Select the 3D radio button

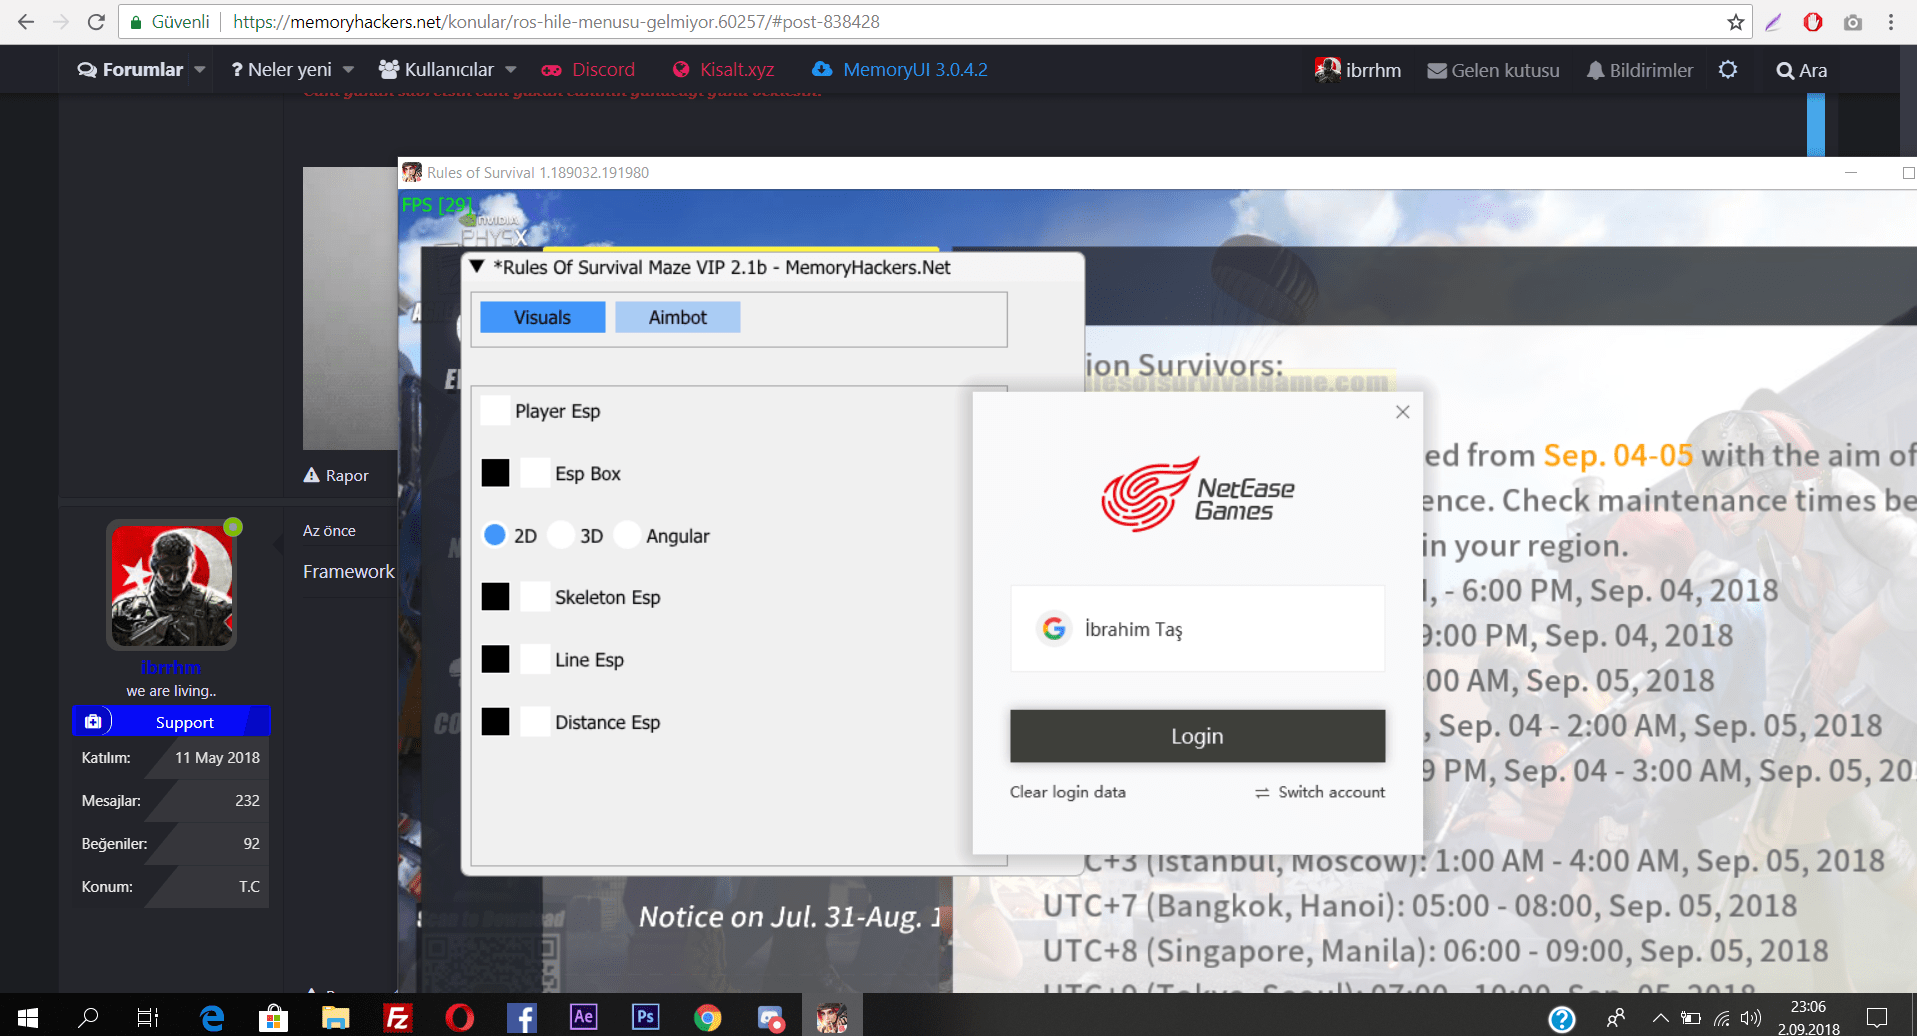point(562,535)
